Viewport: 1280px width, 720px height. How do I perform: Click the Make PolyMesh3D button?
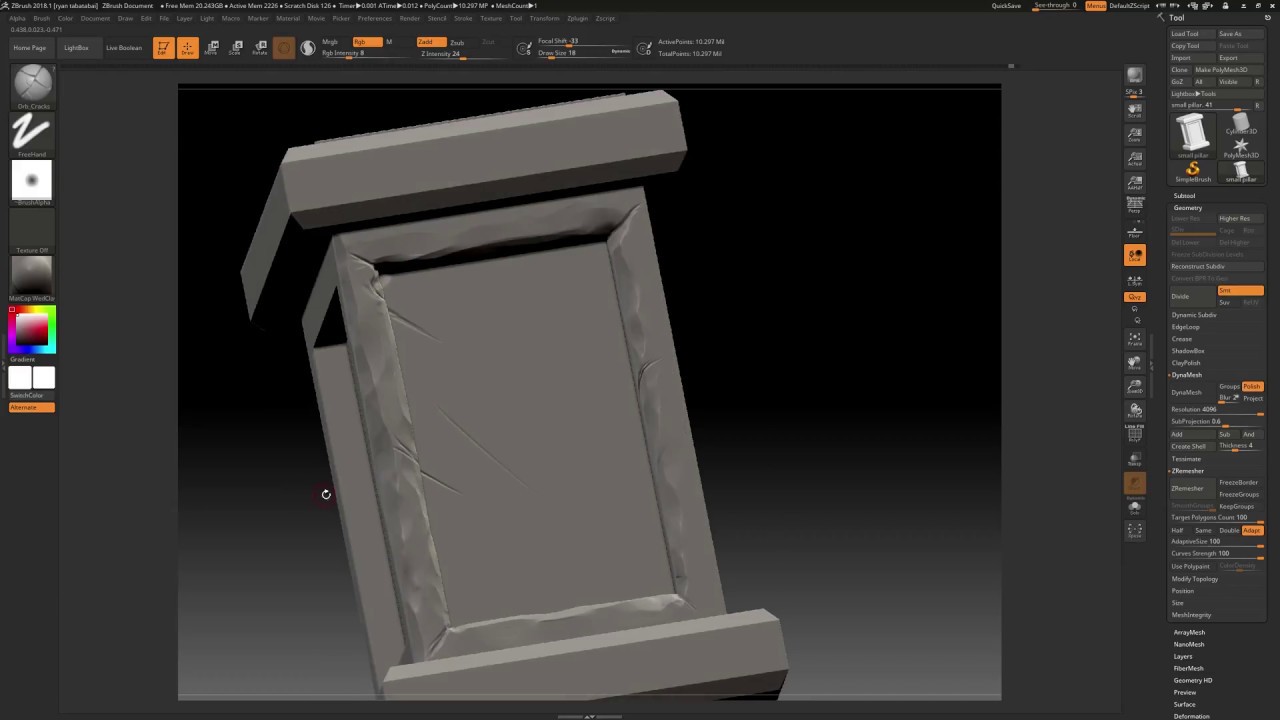1228,70
